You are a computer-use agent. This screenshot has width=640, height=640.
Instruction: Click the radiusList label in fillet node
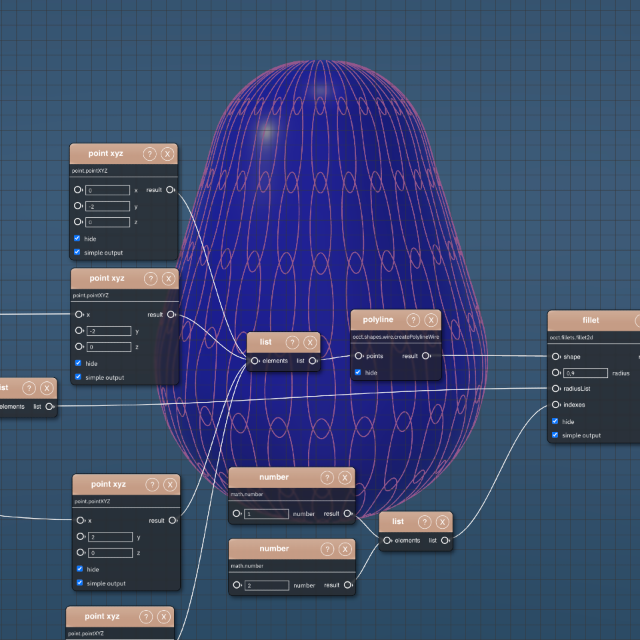click(577, 389)
